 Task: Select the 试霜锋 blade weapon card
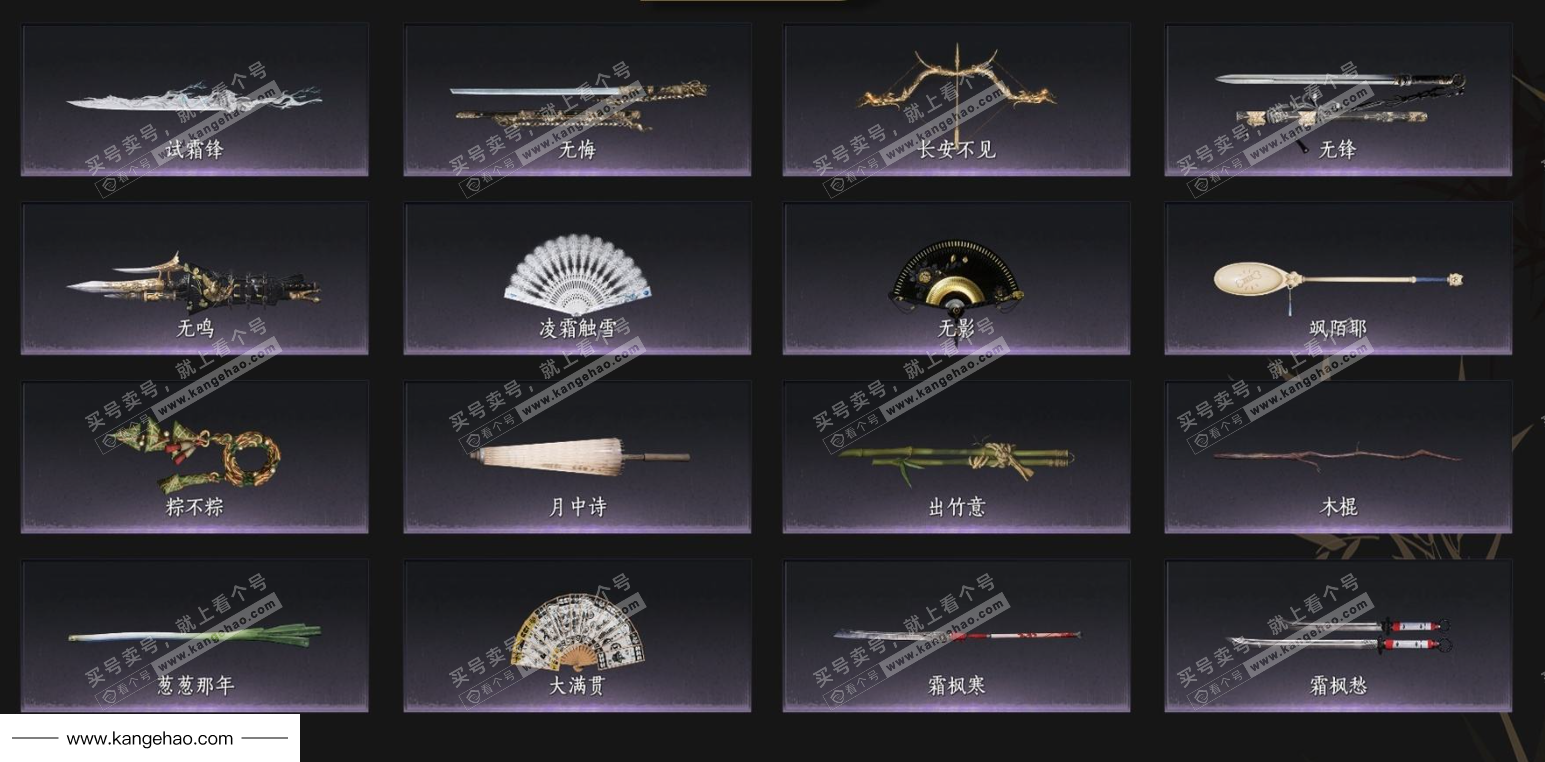(x=195, y=100)
